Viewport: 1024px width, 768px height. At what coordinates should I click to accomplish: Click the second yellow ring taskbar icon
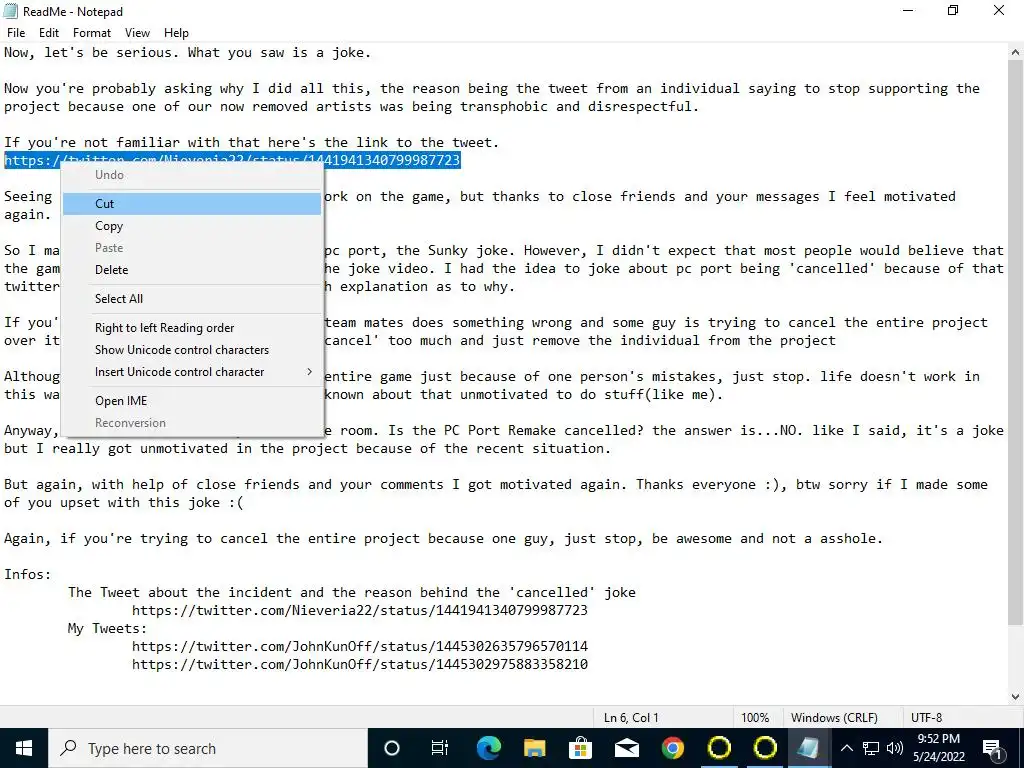[765, 748]
